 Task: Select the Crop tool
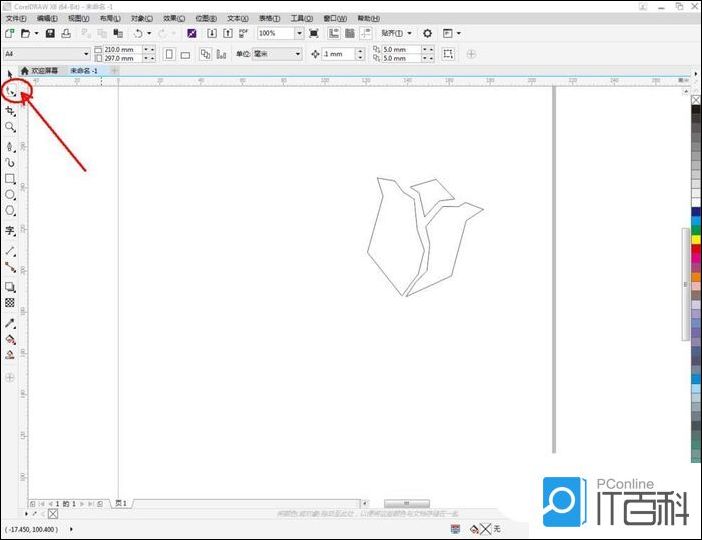pos(10,110)
